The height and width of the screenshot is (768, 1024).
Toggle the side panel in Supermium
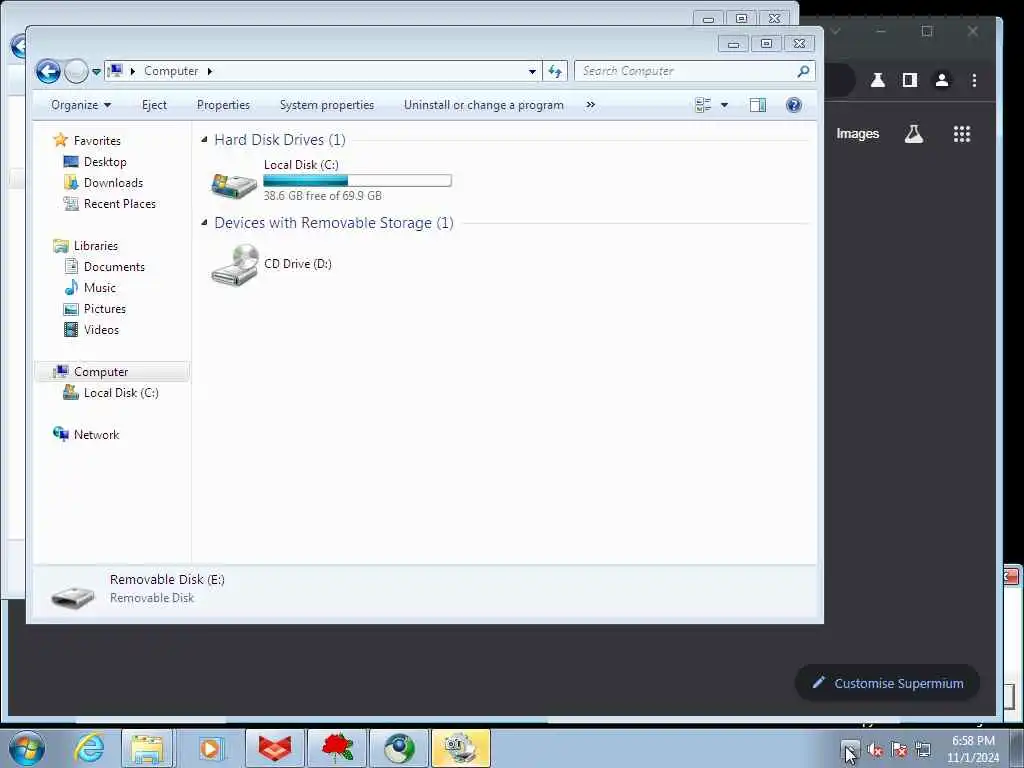coord(910,80)
